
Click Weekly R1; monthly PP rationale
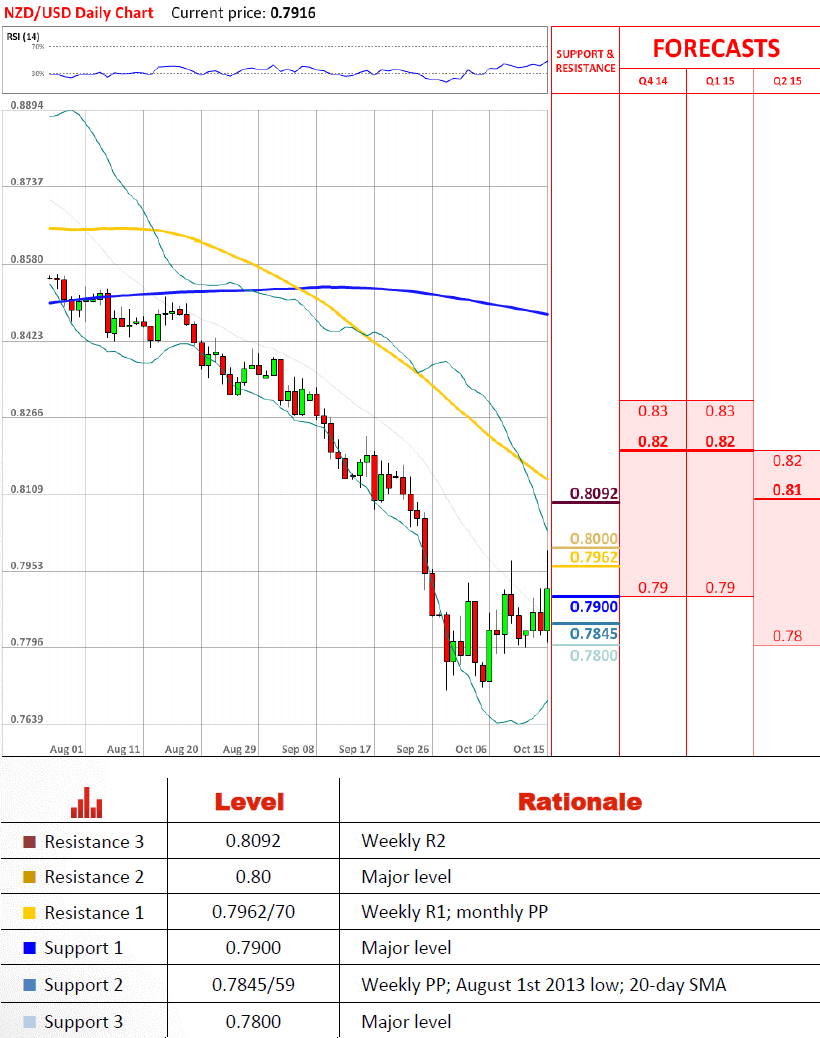click(x=455, y=912)
